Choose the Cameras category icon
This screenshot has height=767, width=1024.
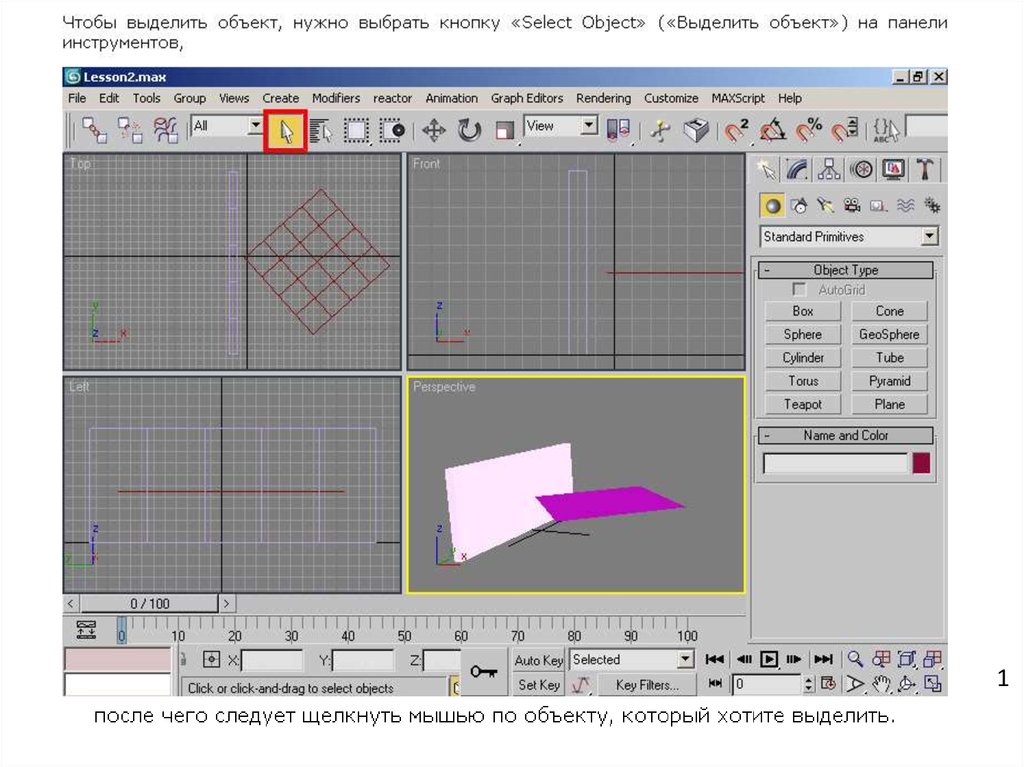852,206
